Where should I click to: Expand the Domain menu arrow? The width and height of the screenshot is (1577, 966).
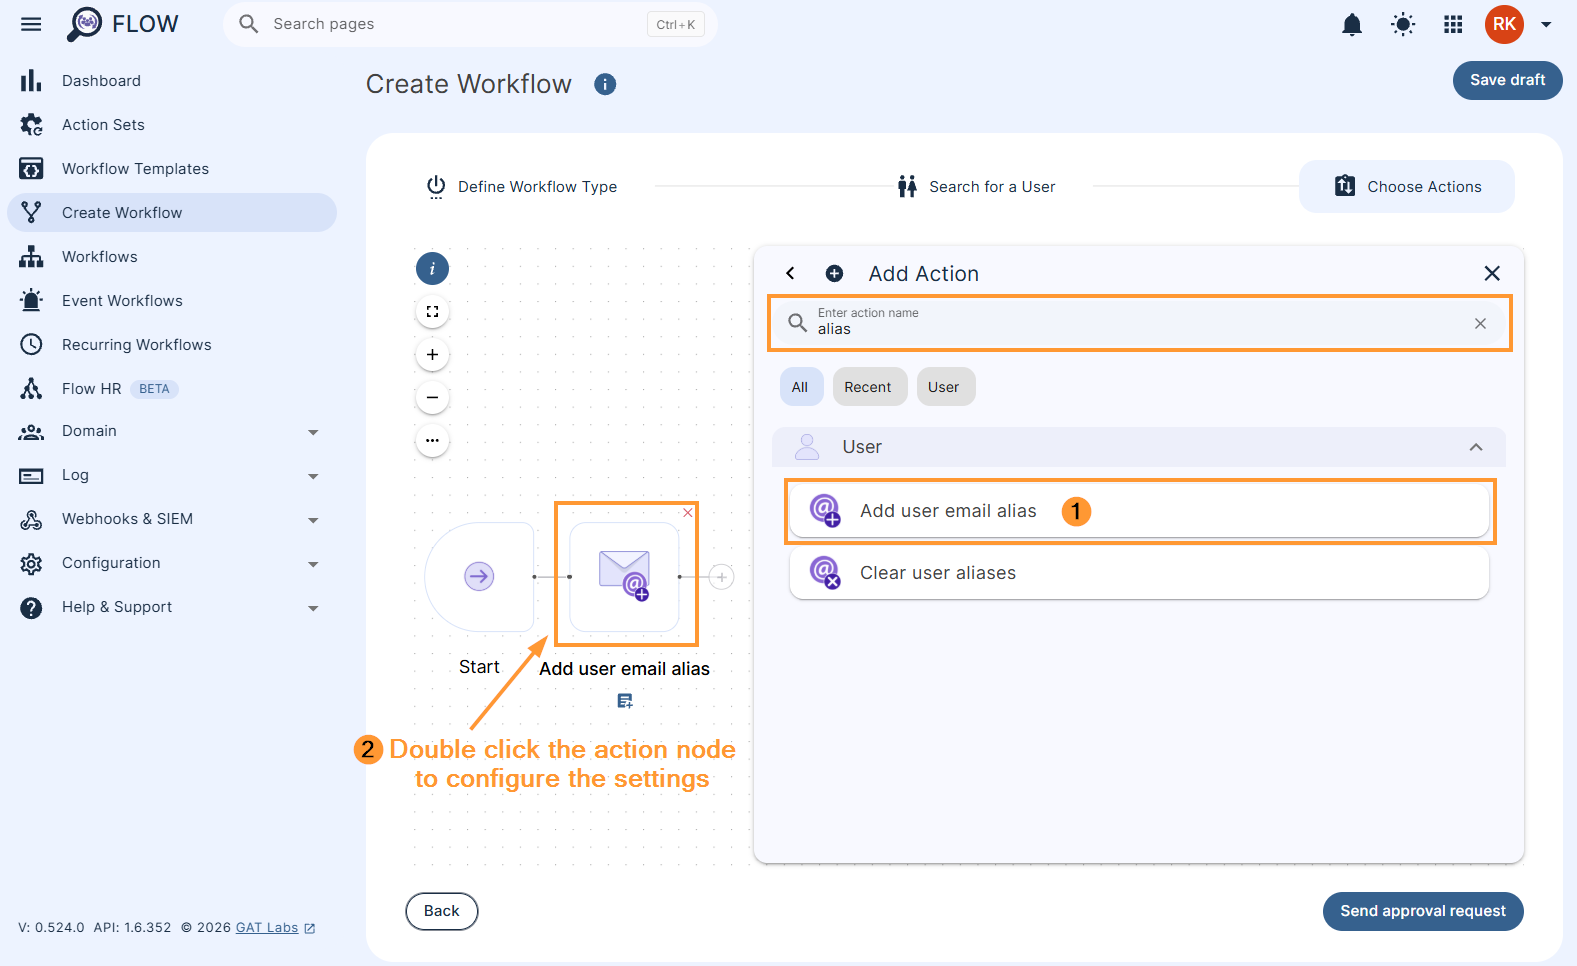(313, 432)
